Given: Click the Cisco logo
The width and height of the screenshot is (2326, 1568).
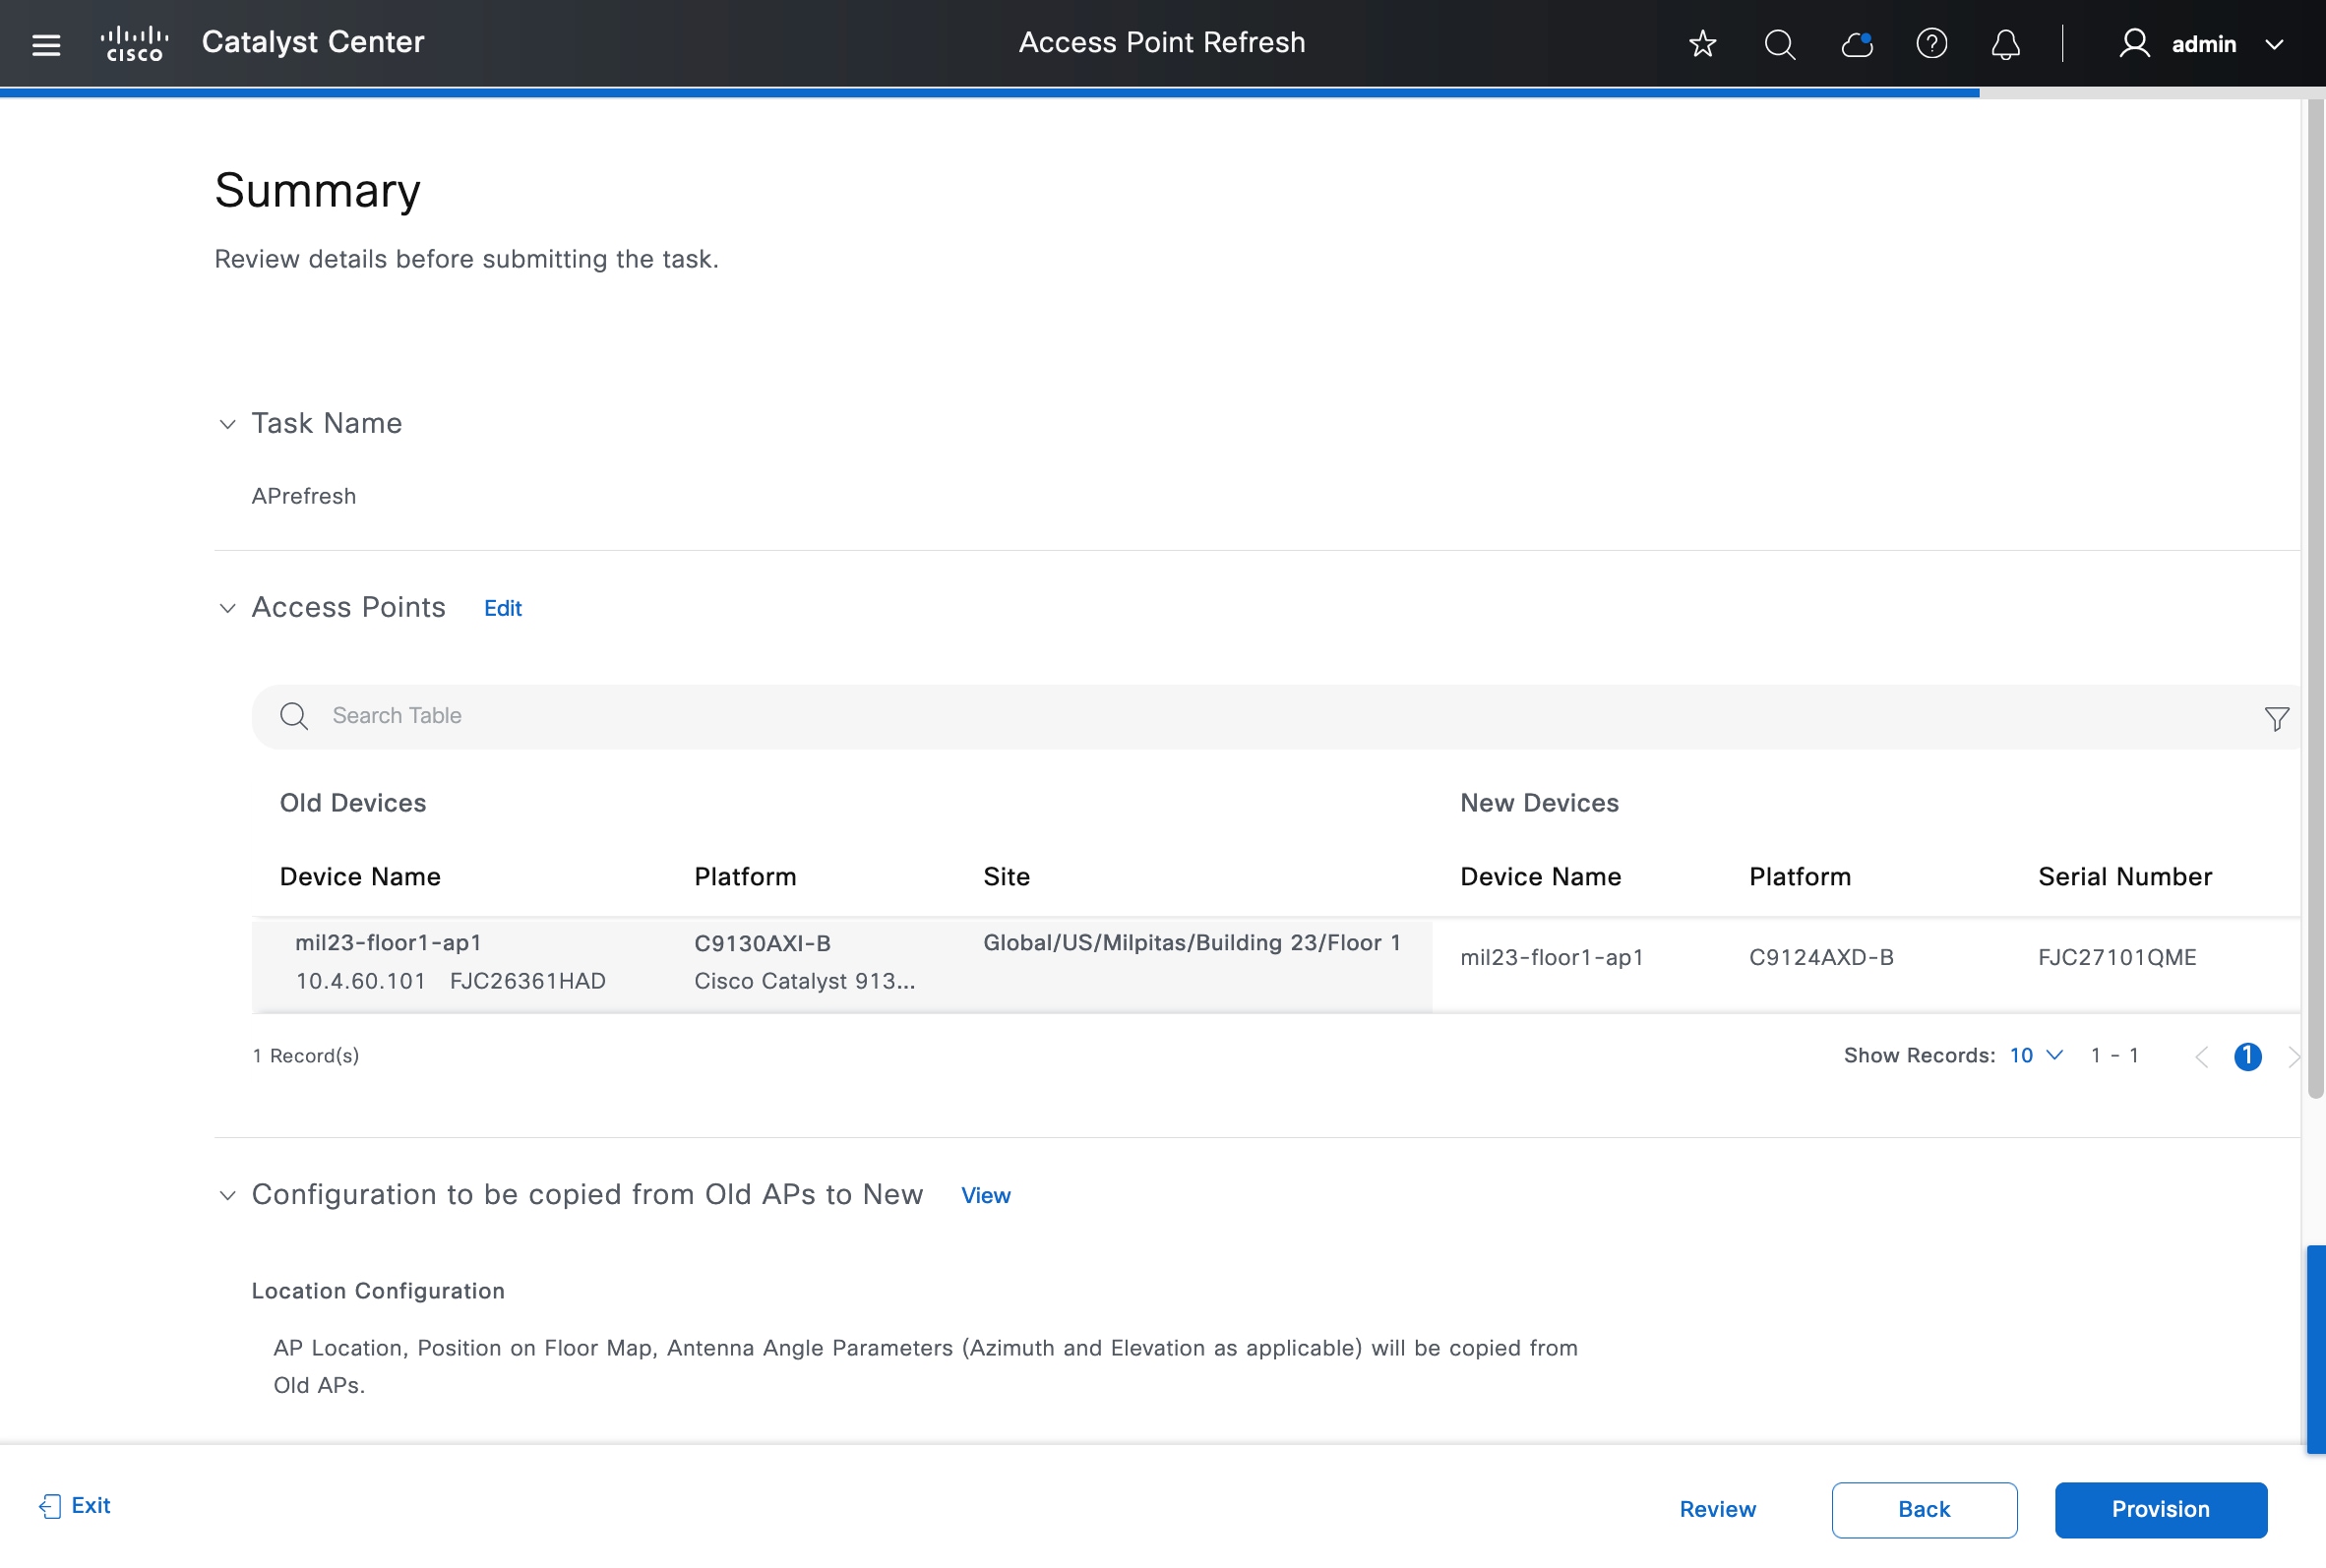Looking at the screenshot, I should [x=134, y=44].
